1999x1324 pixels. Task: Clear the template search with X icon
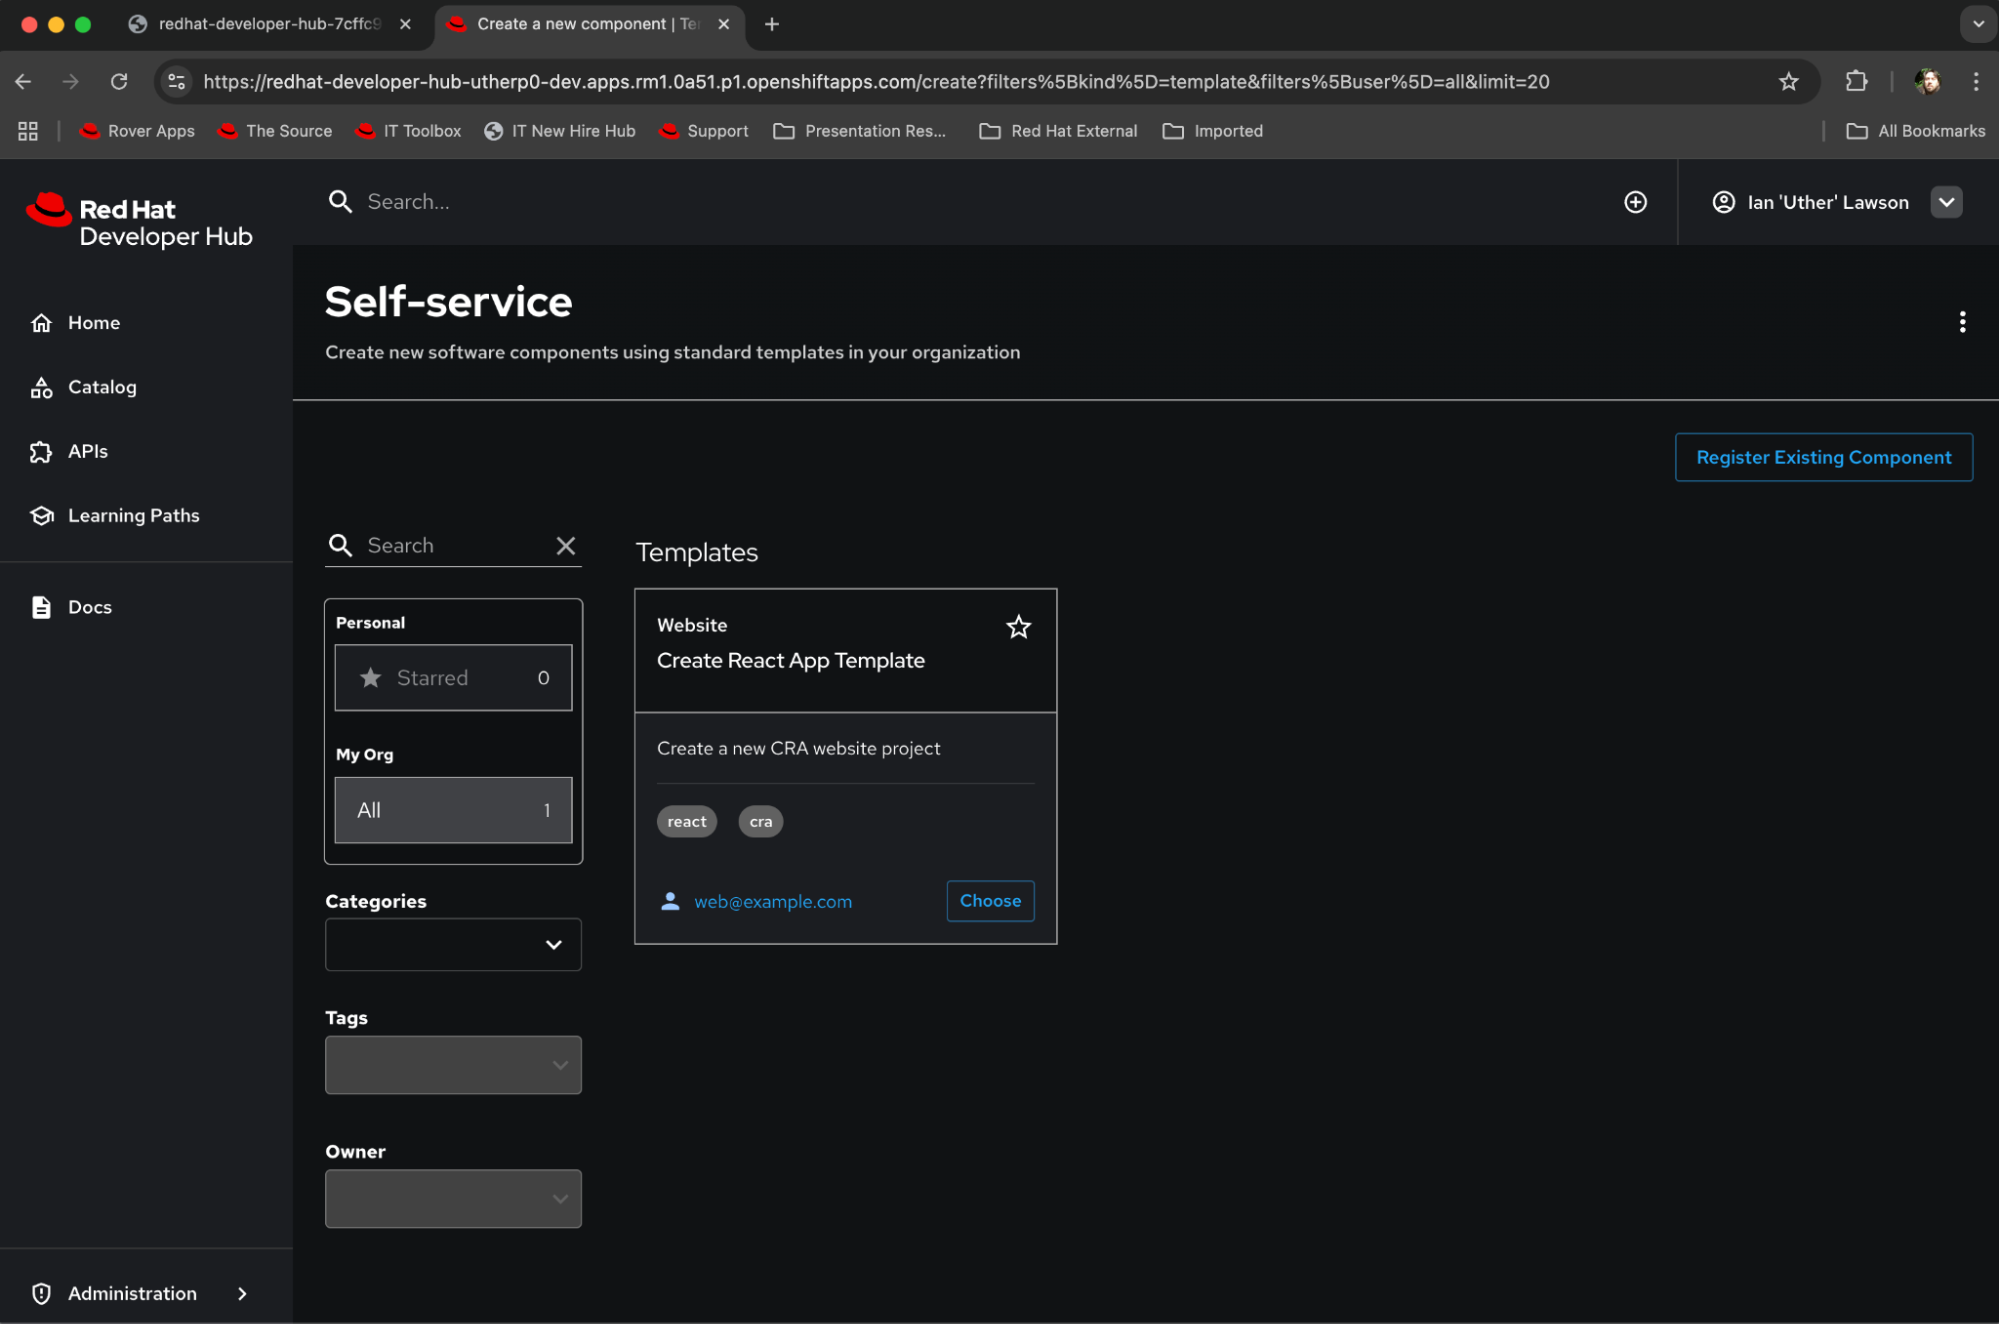point(565,545)
